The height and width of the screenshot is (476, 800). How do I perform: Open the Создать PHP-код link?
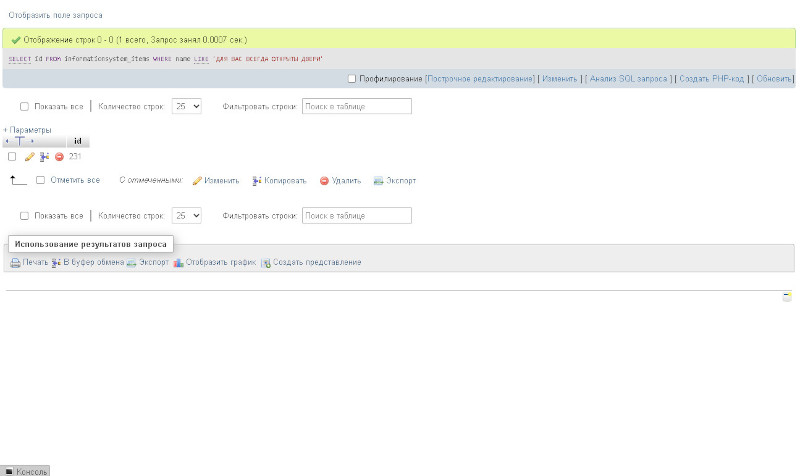(x=711, y=79)
